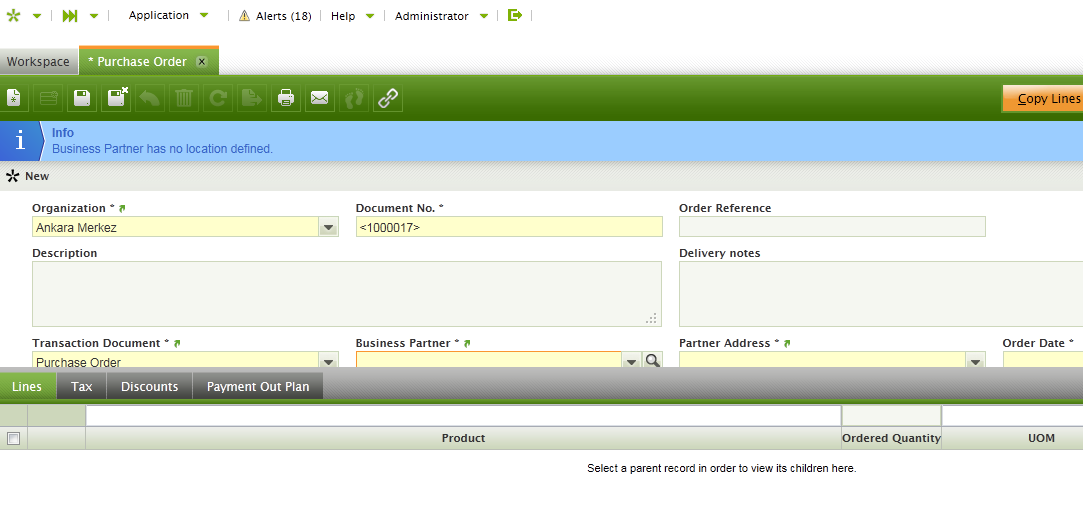
Task: Follow the Partner Address link arrow
Action: pyautogui.click(x=787, y=343)
